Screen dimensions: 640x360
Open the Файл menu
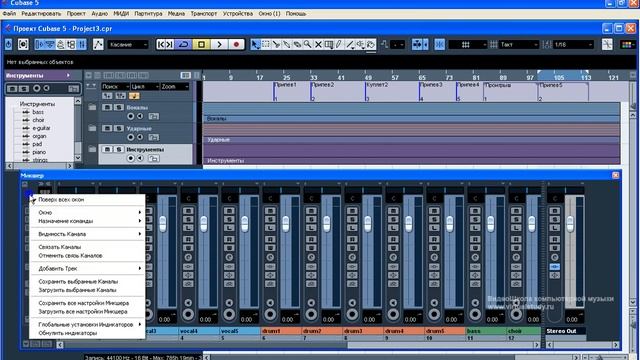tap(9, 13)
